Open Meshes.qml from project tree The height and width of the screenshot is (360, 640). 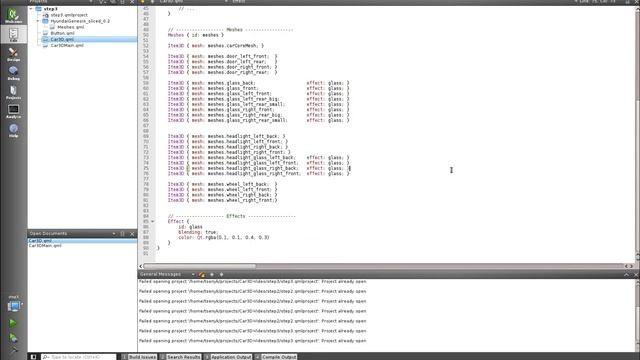click(x=70, y=27)
